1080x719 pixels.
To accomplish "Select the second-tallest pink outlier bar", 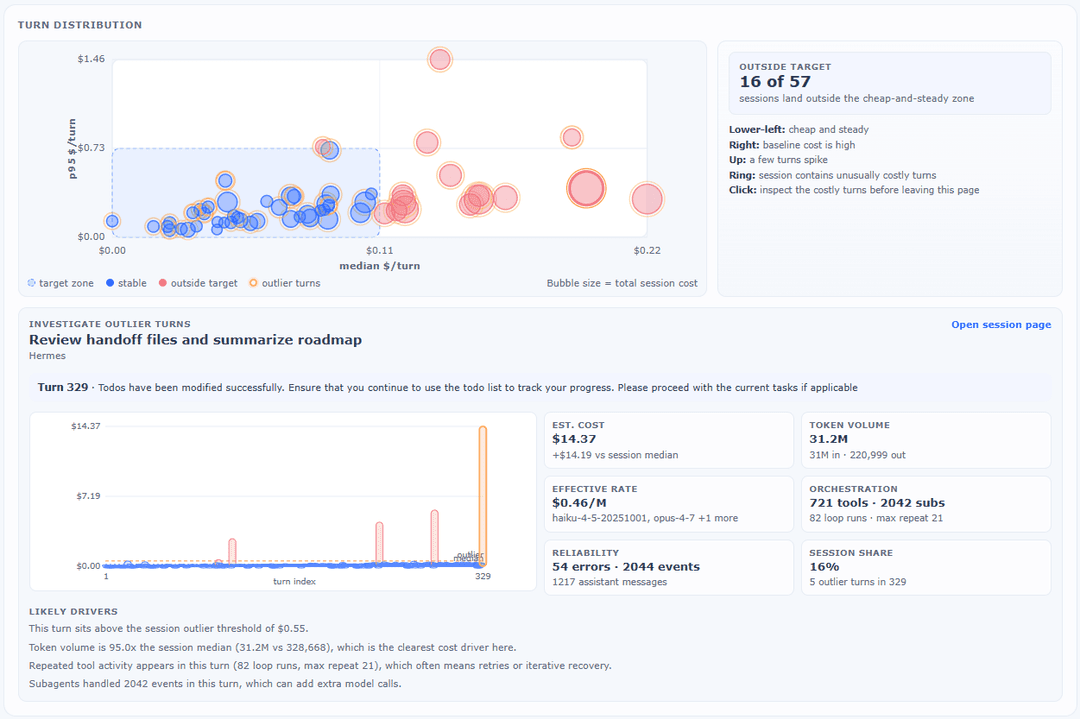I will point(380,543).
